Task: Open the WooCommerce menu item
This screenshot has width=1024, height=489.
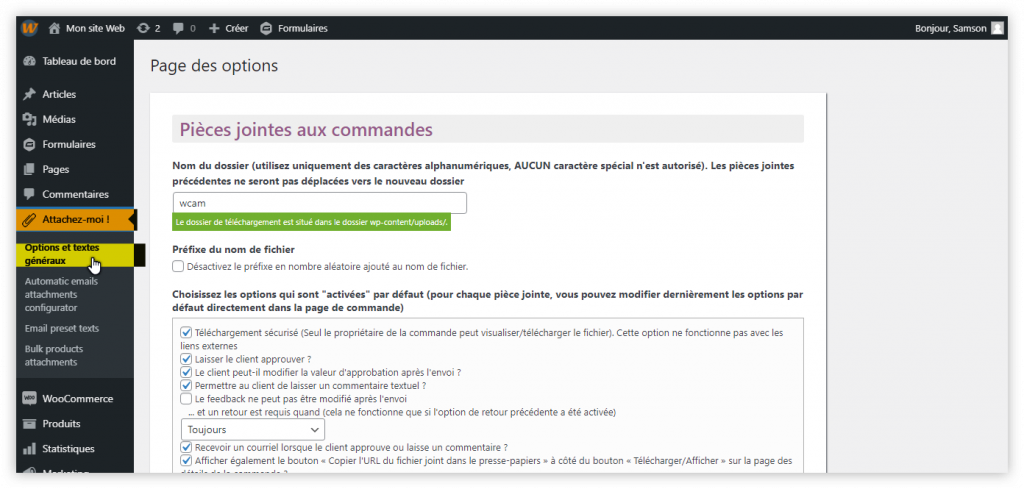Action: pos(78,398)
